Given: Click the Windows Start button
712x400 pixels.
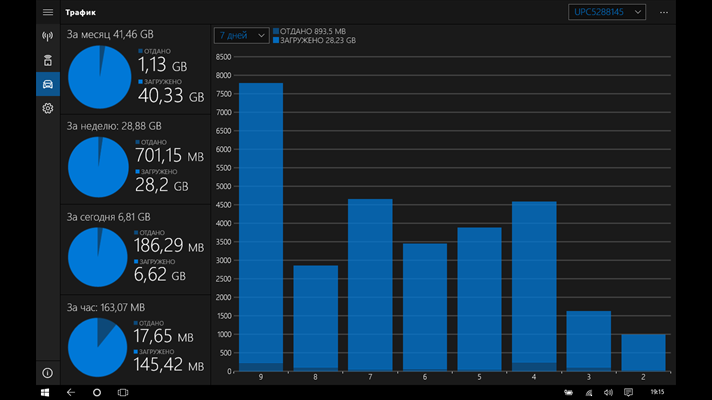Looking at the screenshot, I should [45, 392].
